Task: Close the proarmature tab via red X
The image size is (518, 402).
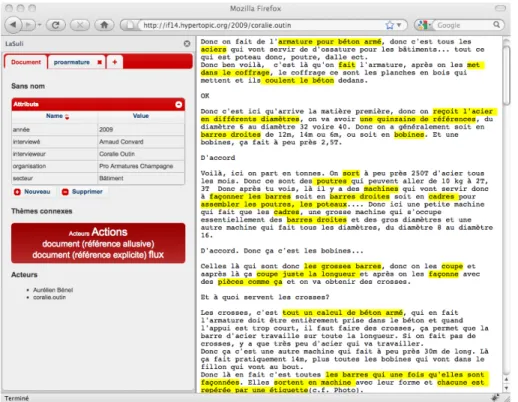Action: point(99,62)
